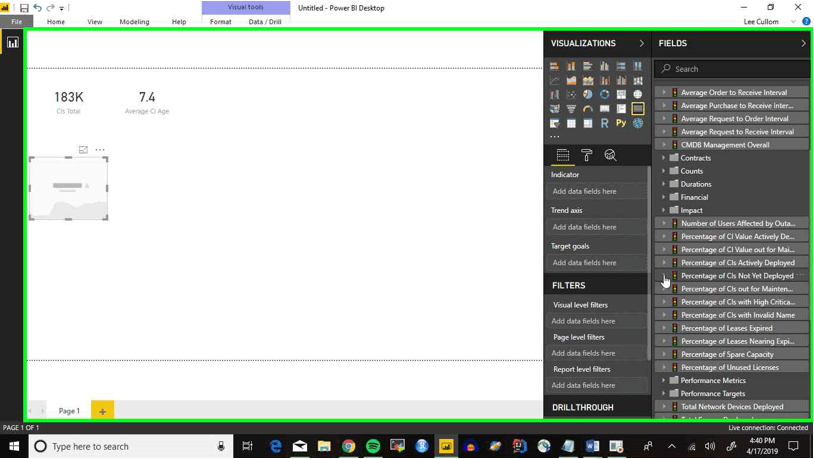Choose the R script visual

[x=604, y=124]
